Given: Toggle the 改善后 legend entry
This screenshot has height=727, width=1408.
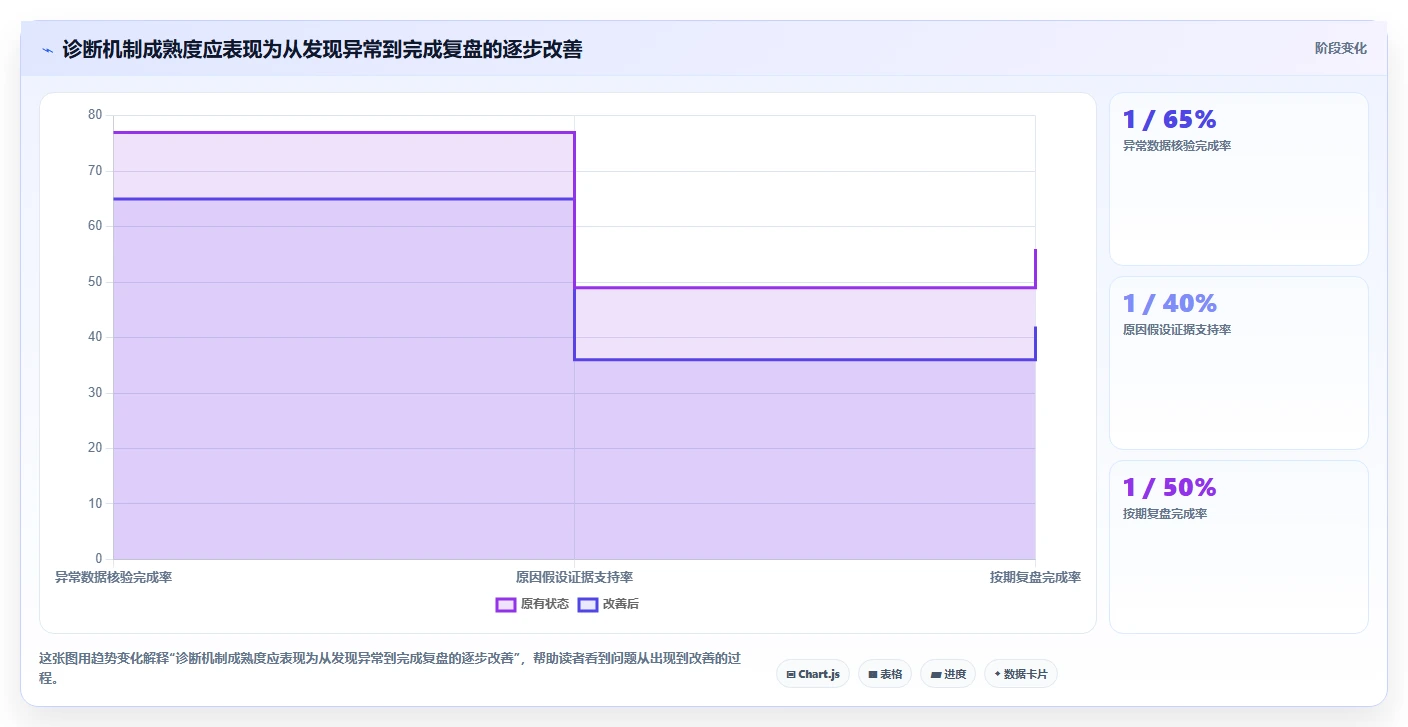Looking at the screenshot, I should (x=608, y=604).
